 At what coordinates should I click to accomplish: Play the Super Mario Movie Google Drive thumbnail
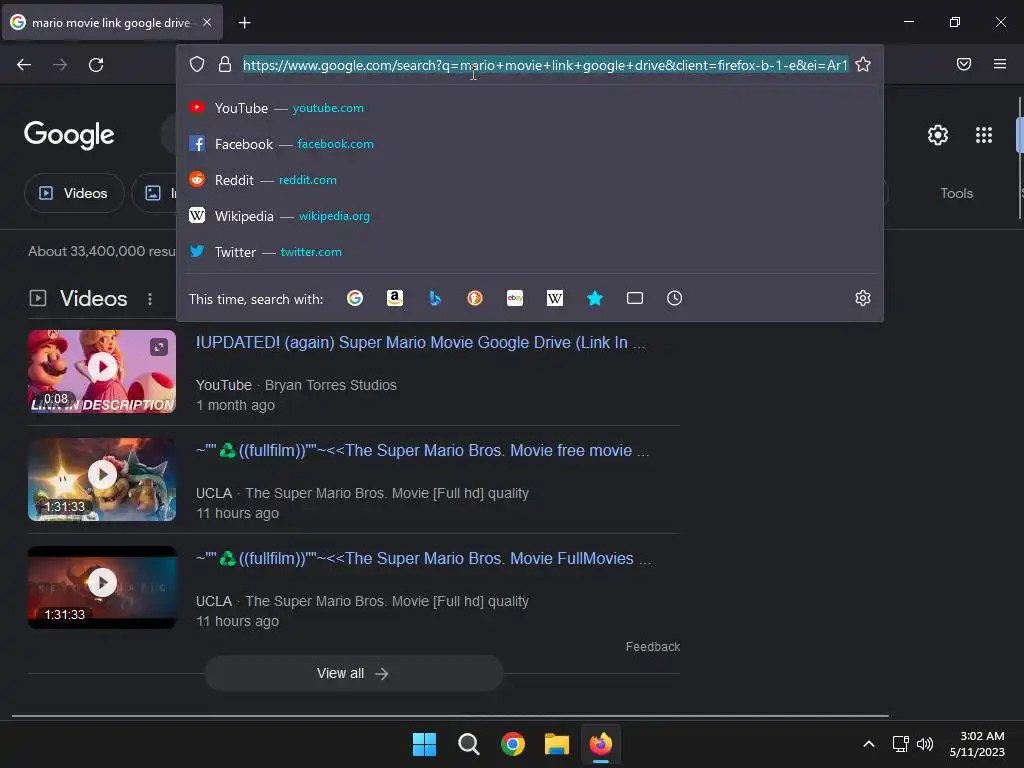(x=102, y=371)
